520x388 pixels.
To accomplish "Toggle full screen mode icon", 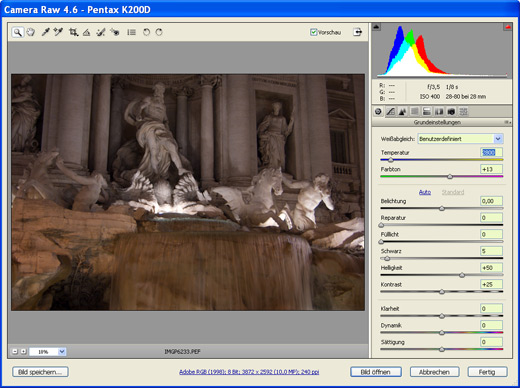I will click(357, 32).
